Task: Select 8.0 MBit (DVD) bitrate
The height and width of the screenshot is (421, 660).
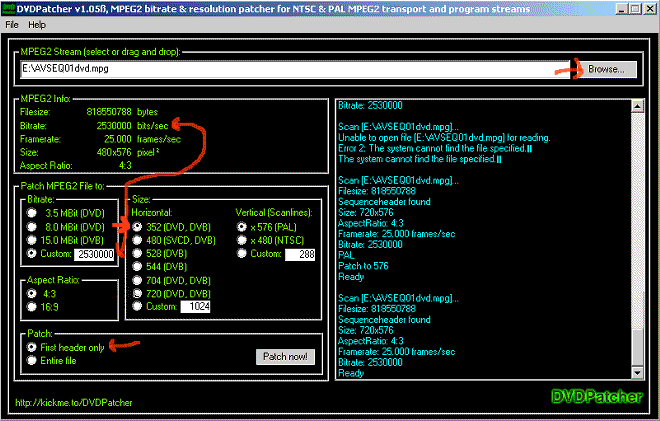Action: click(32, 227)
